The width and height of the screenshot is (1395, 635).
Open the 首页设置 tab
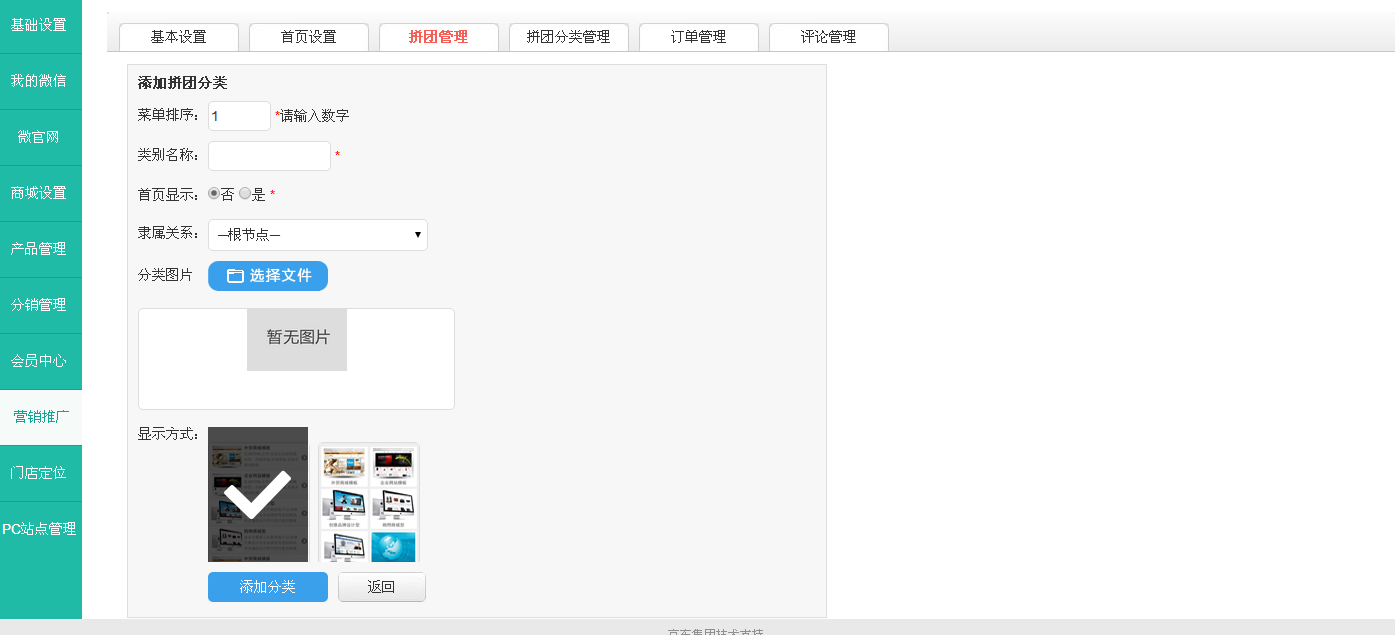tap(309, 37)
